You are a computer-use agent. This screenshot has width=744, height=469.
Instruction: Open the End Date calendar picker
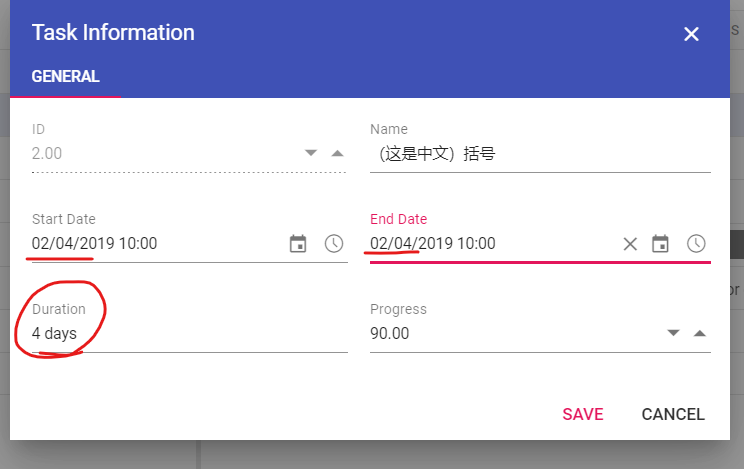tap(660, 244)
